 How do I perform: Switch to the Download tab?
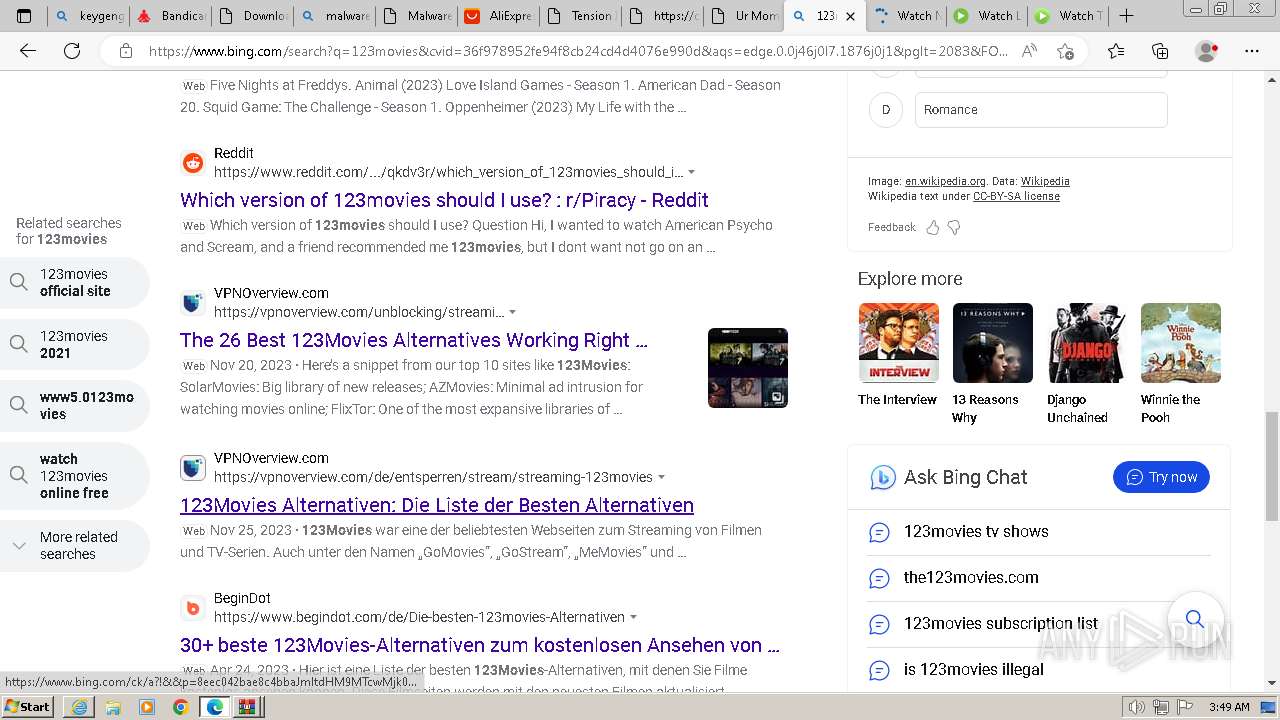tap(253, 16)
